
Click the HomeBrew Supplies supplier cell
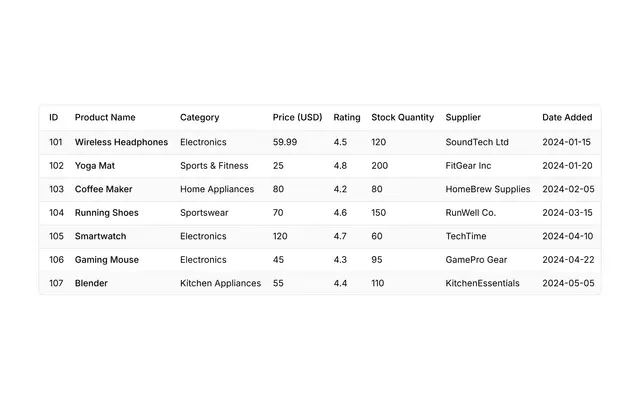(x=488, y=189)
